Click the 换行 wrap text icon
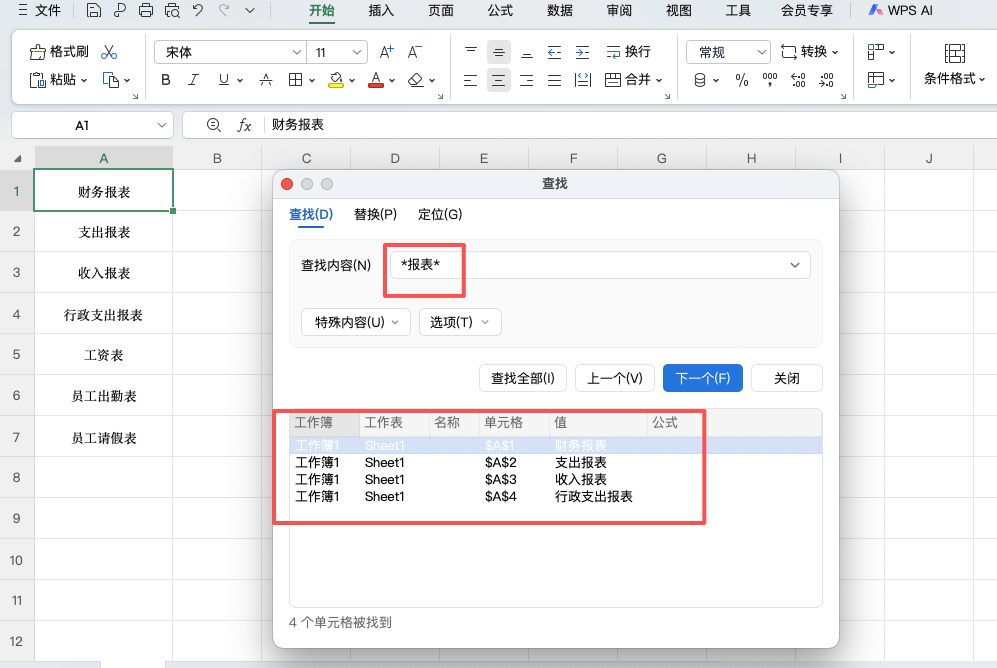Viewport: 997px width, 668px height. tap(630, 51)
